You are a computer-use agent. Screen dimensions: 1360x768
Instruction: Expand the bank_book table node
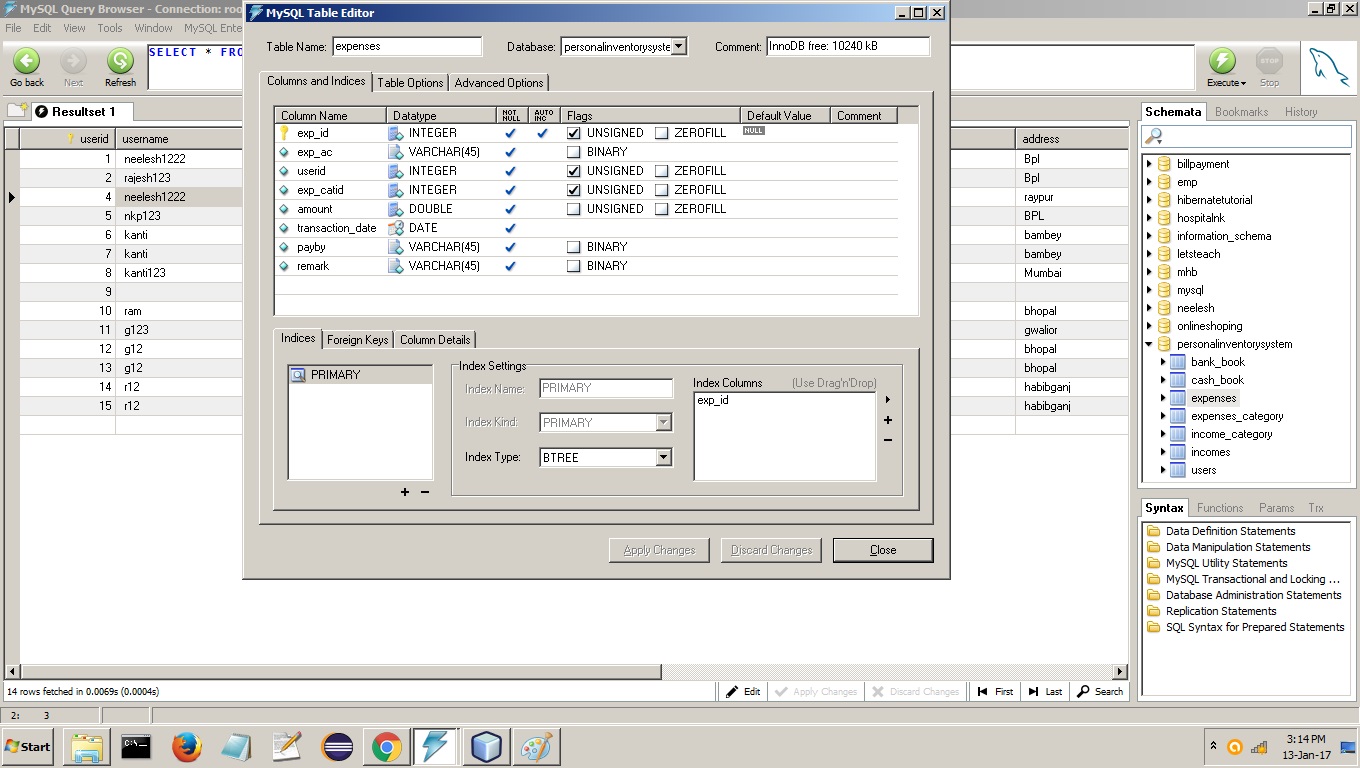(x=1163, y=362)
